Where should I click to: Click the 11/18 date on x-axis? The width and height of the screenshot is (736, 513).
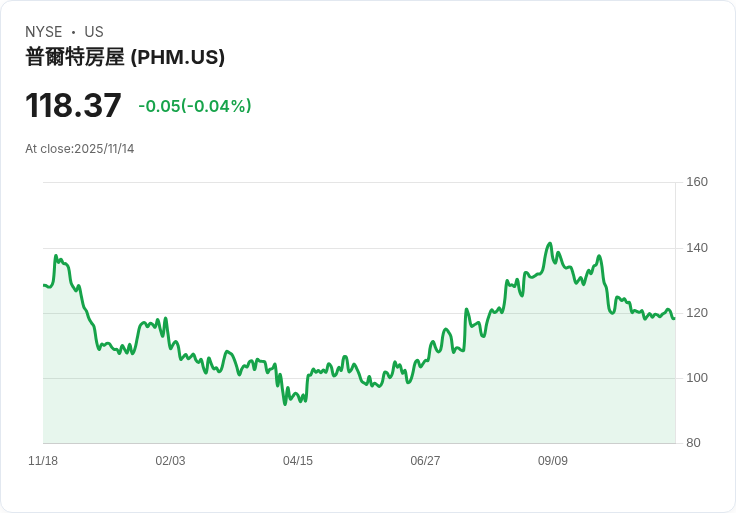(43, 461)
